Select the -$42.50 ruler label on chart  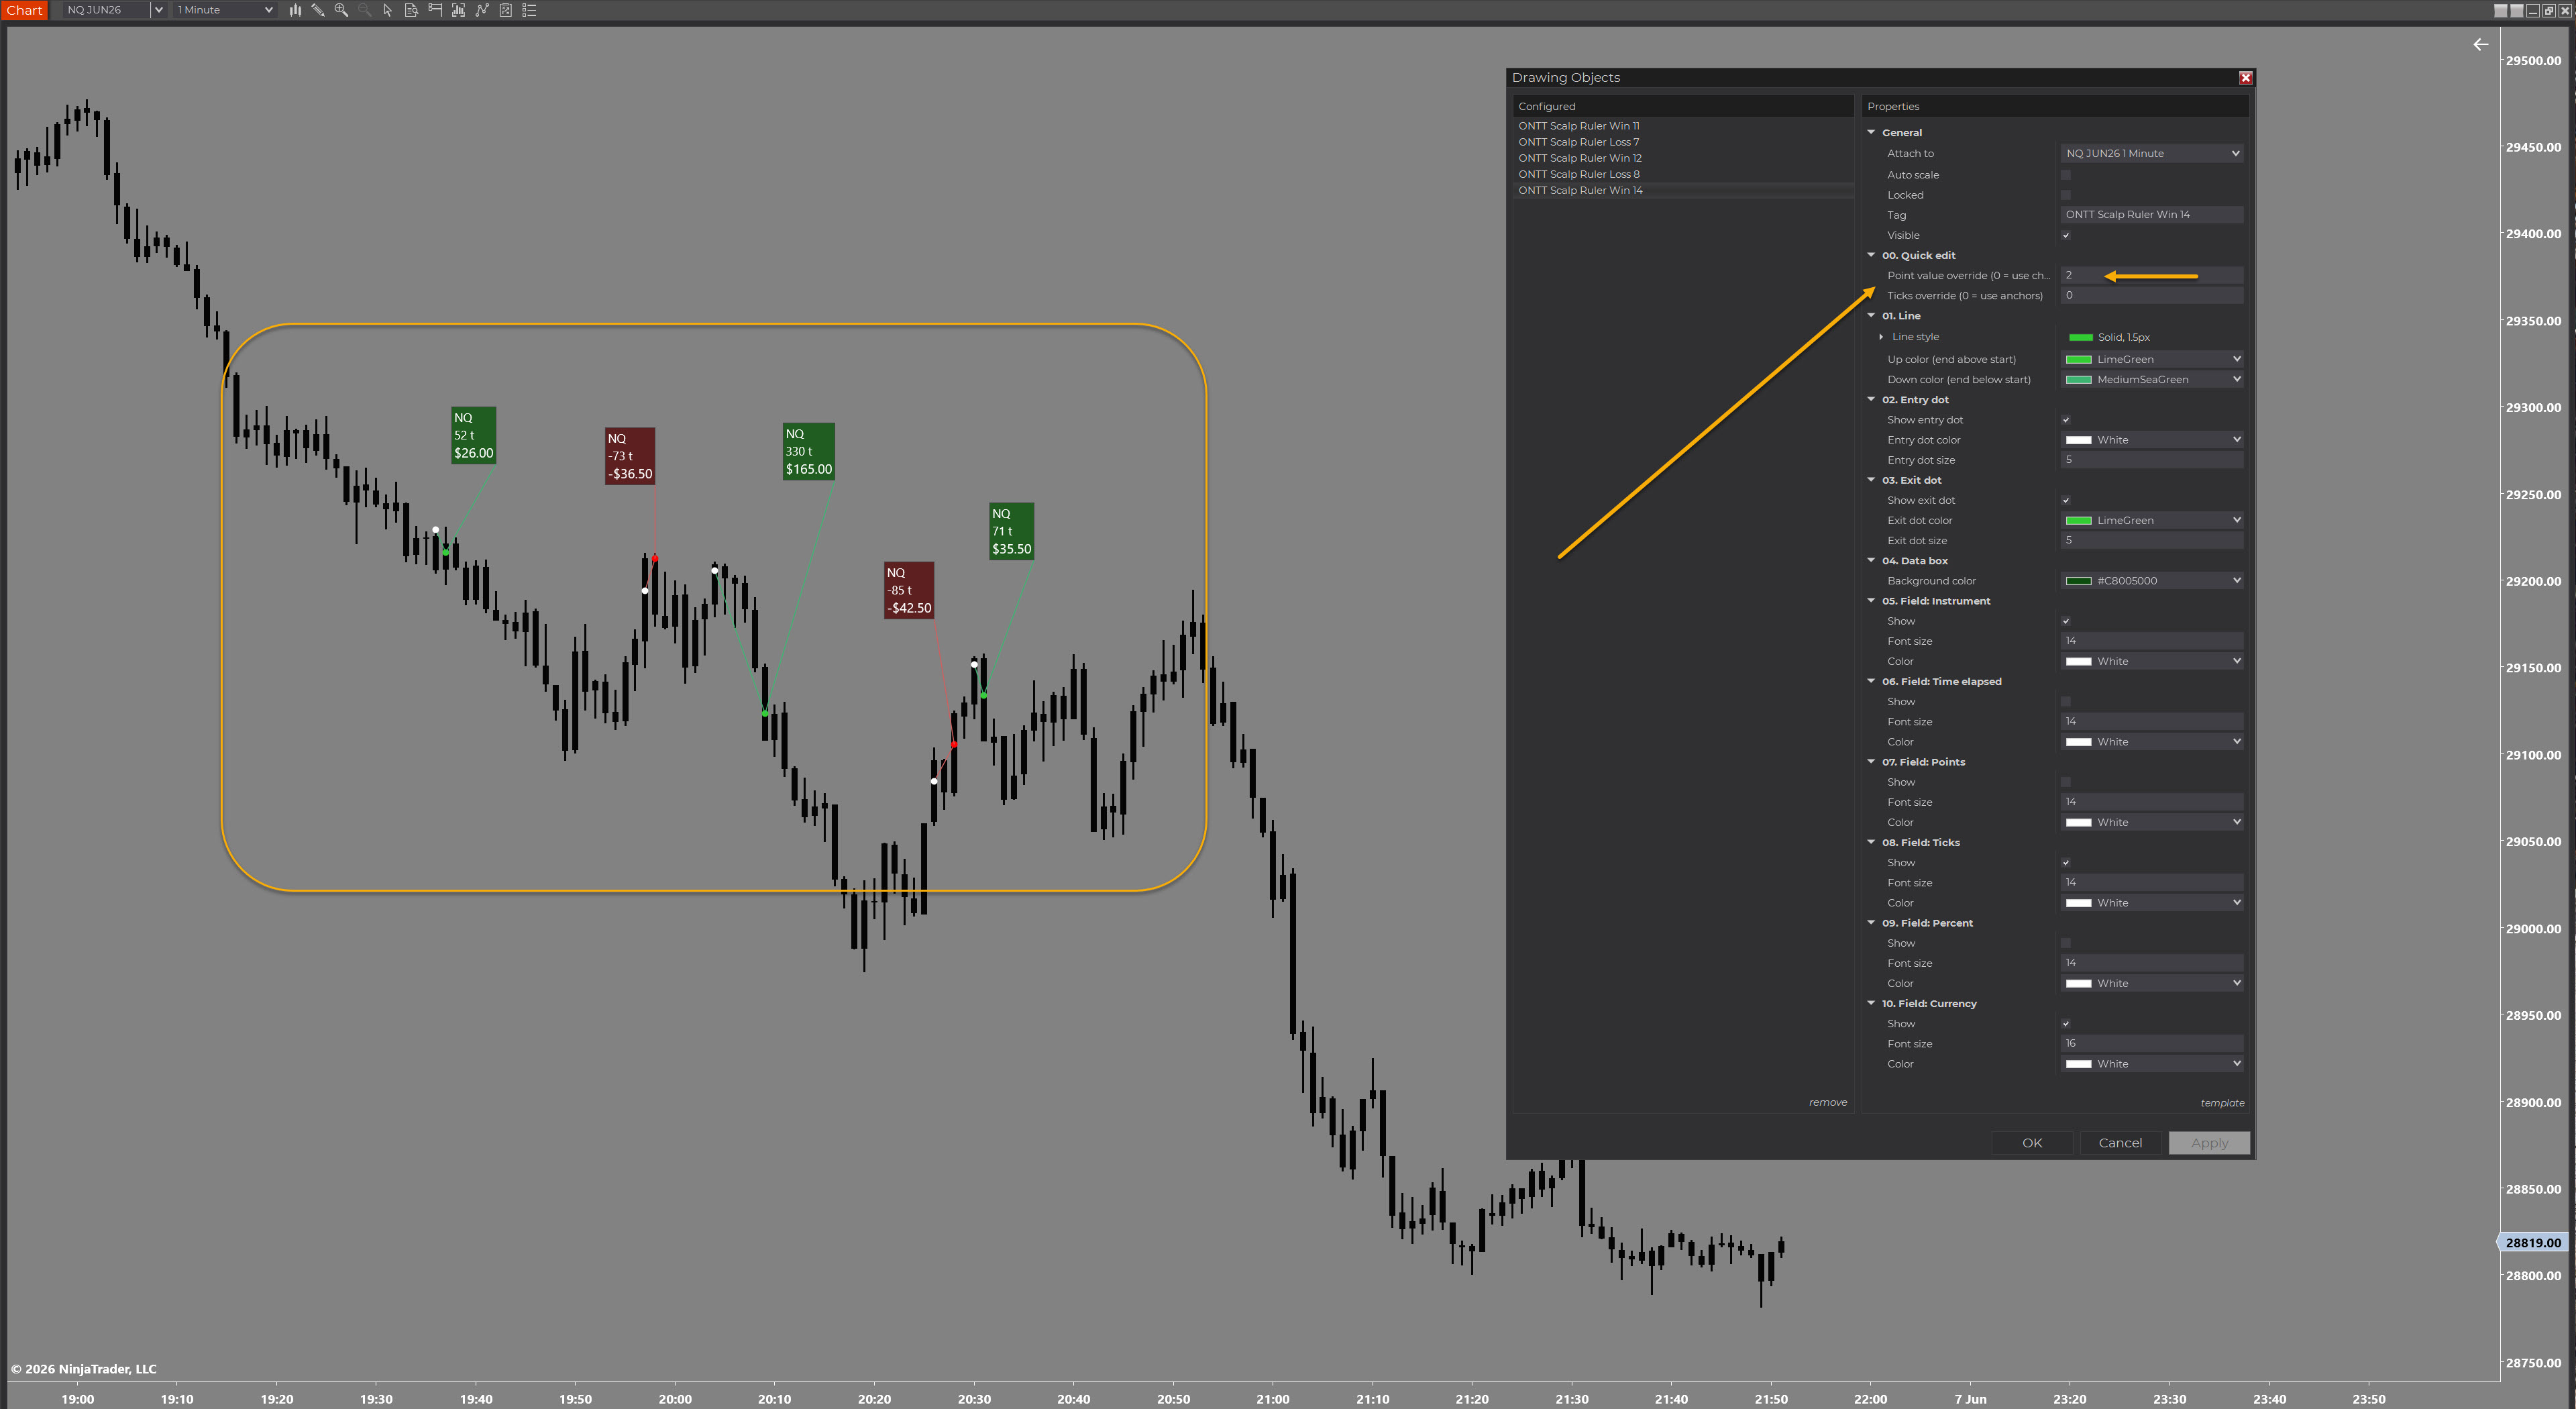coord(909,590)
